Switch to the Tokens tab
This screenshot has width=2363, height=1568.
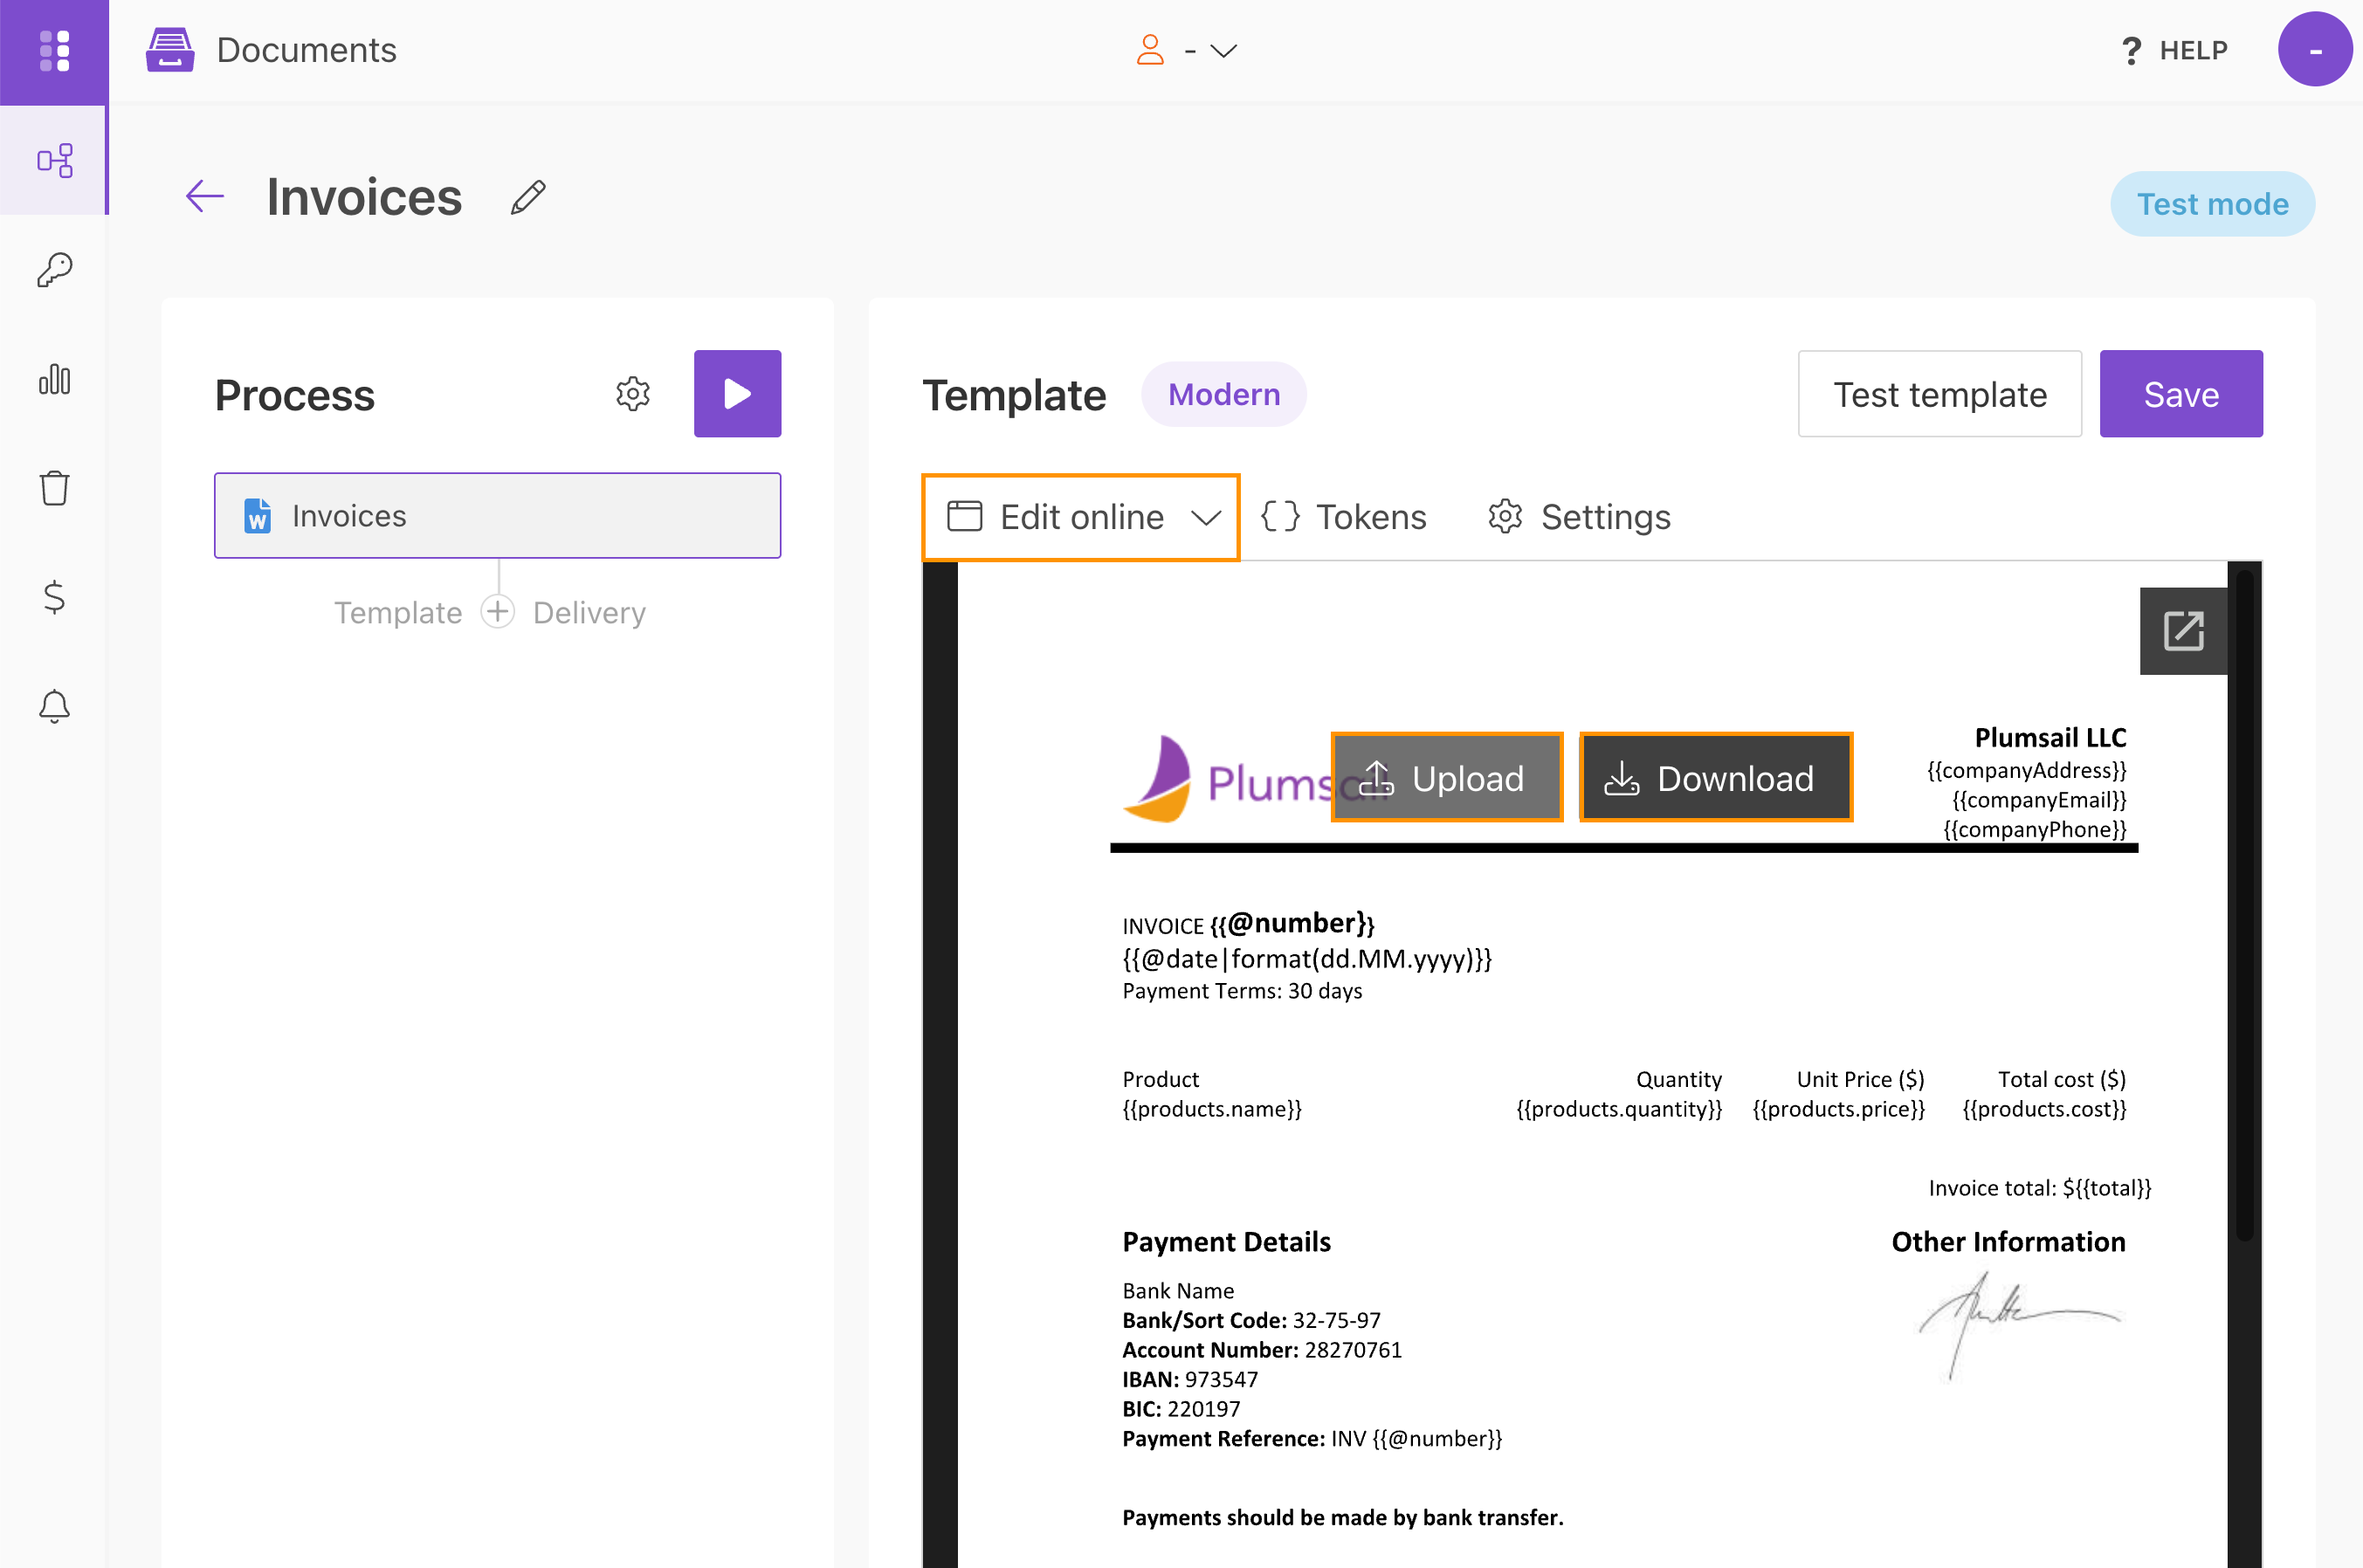[1343, 517]
